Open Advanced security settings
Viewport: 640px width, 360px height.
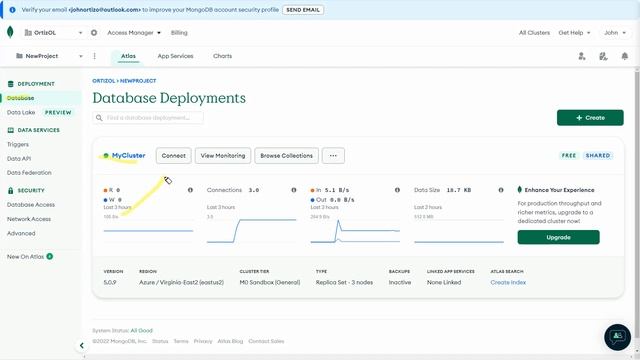[x=21, y=233]
